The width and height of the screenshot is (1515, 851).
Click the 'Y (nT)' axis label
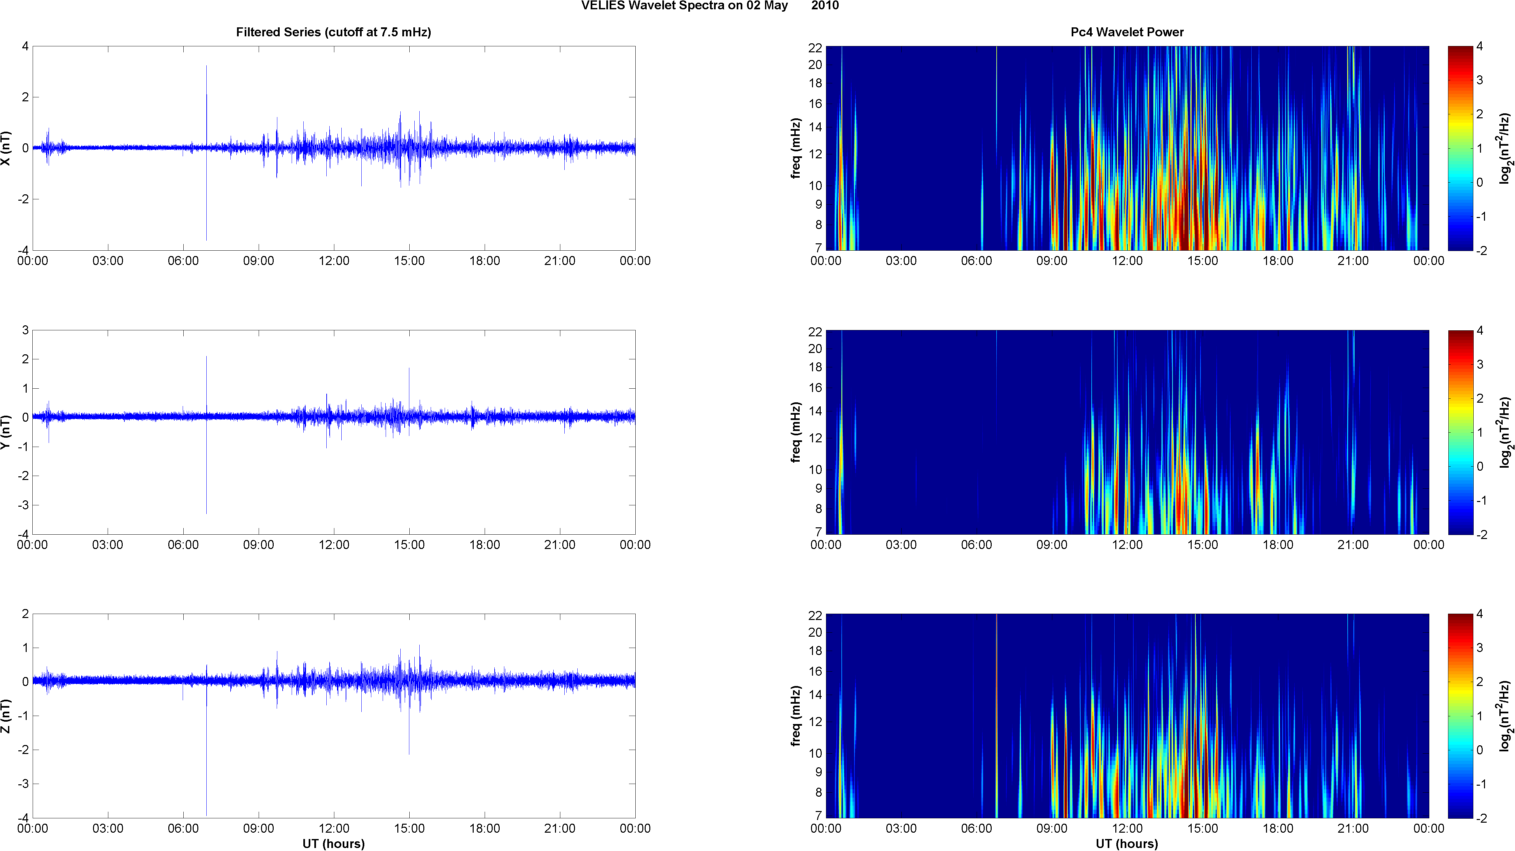[x=7, y=432]
